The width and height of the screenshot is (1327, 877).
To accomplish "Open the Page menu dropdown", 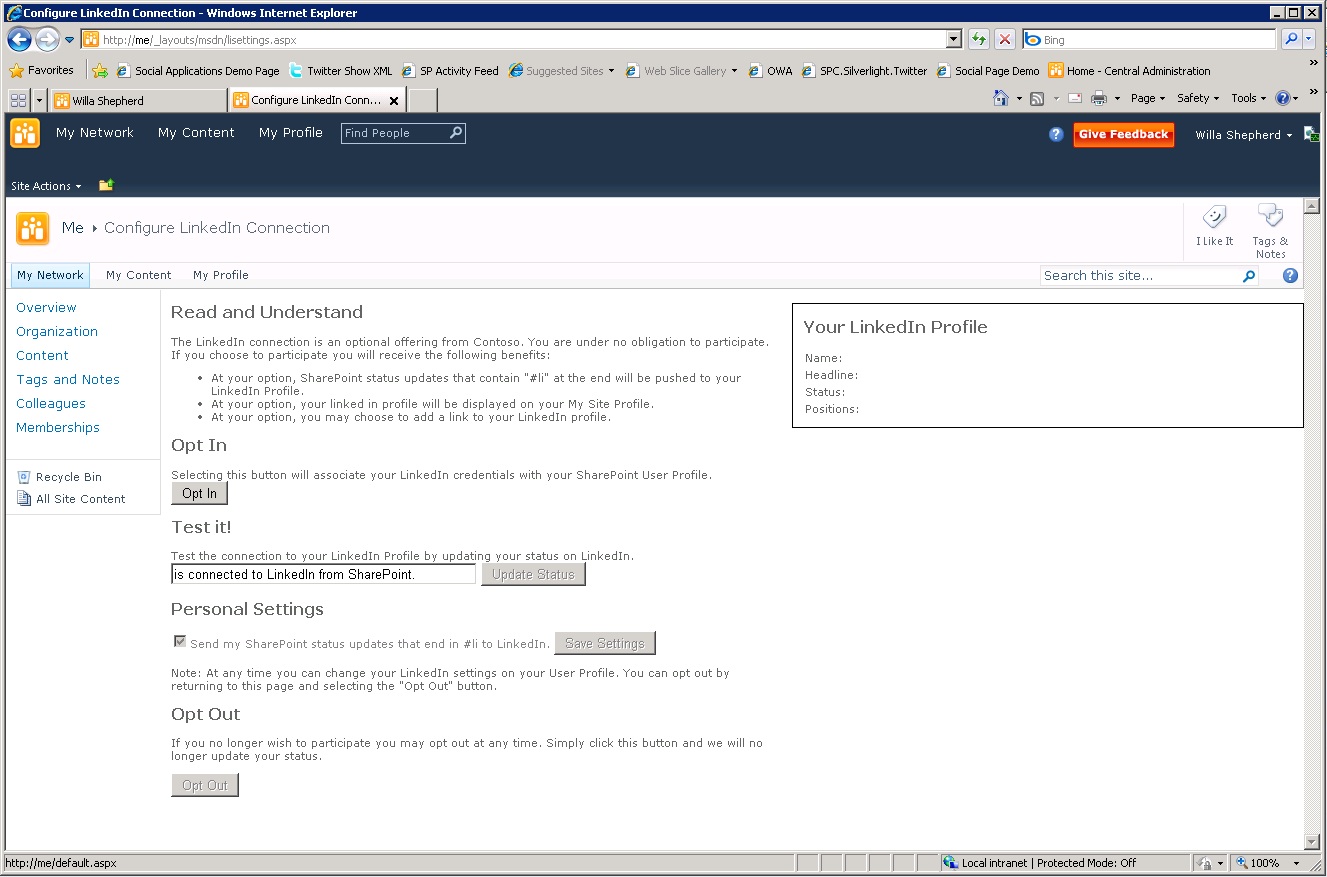I will [x=1148, y=98].
